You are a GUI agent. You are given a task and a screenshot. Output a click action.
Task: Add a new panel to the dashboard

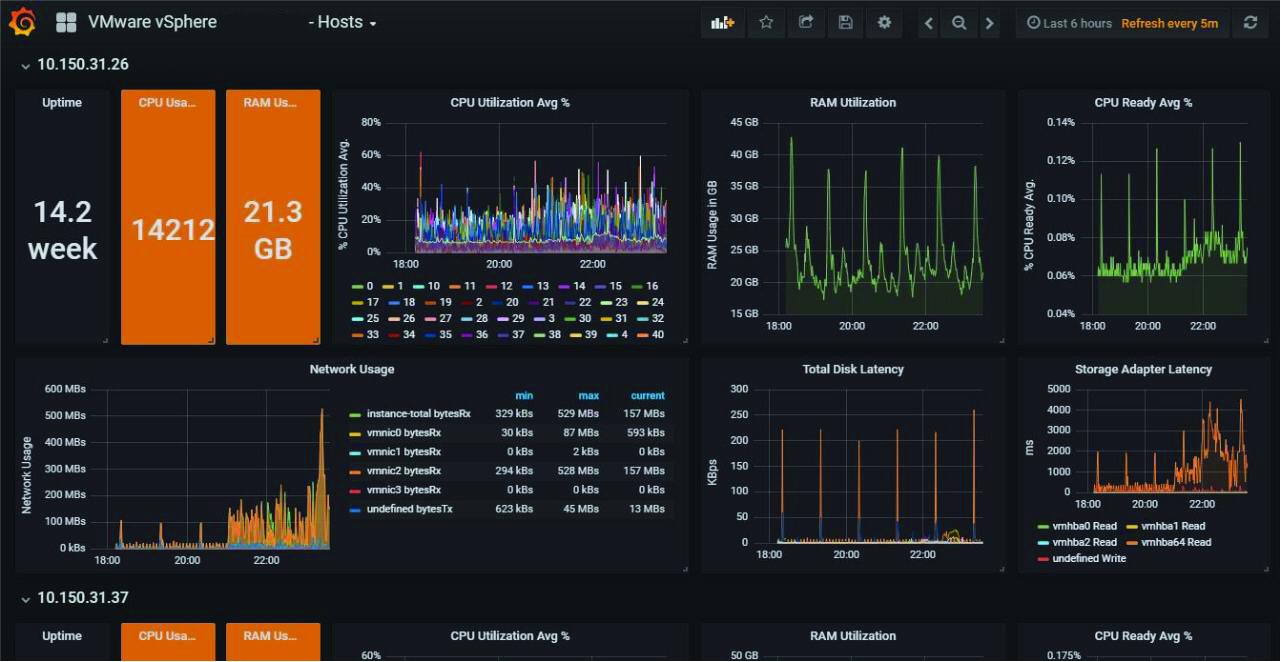[722, 23]
